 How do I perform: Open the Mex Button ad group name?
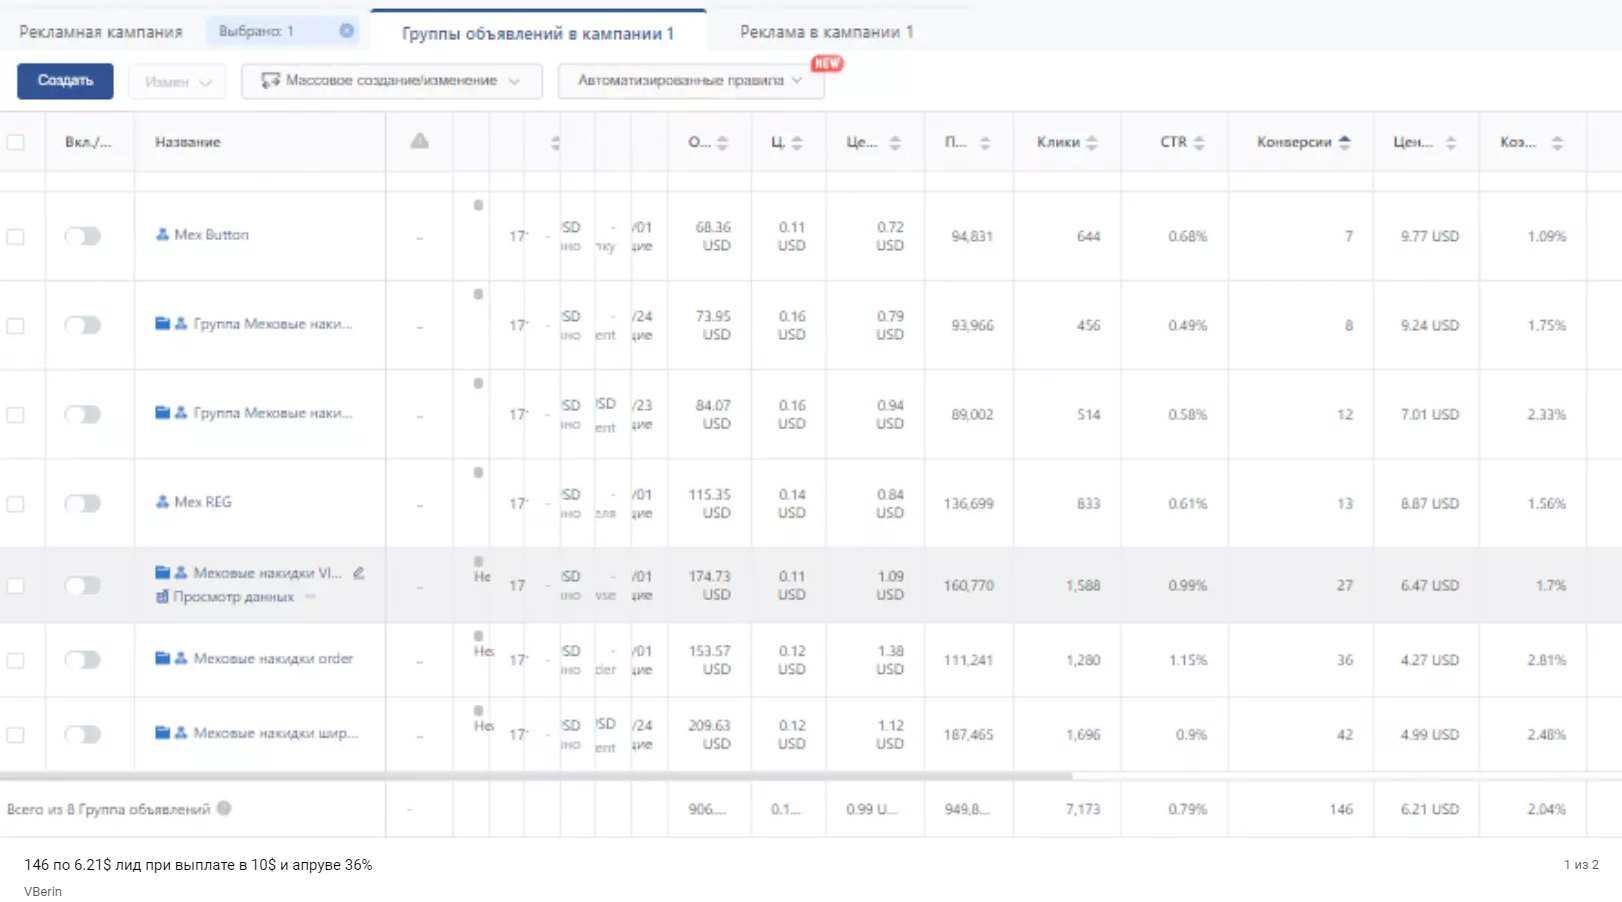[x=211, y=234]
